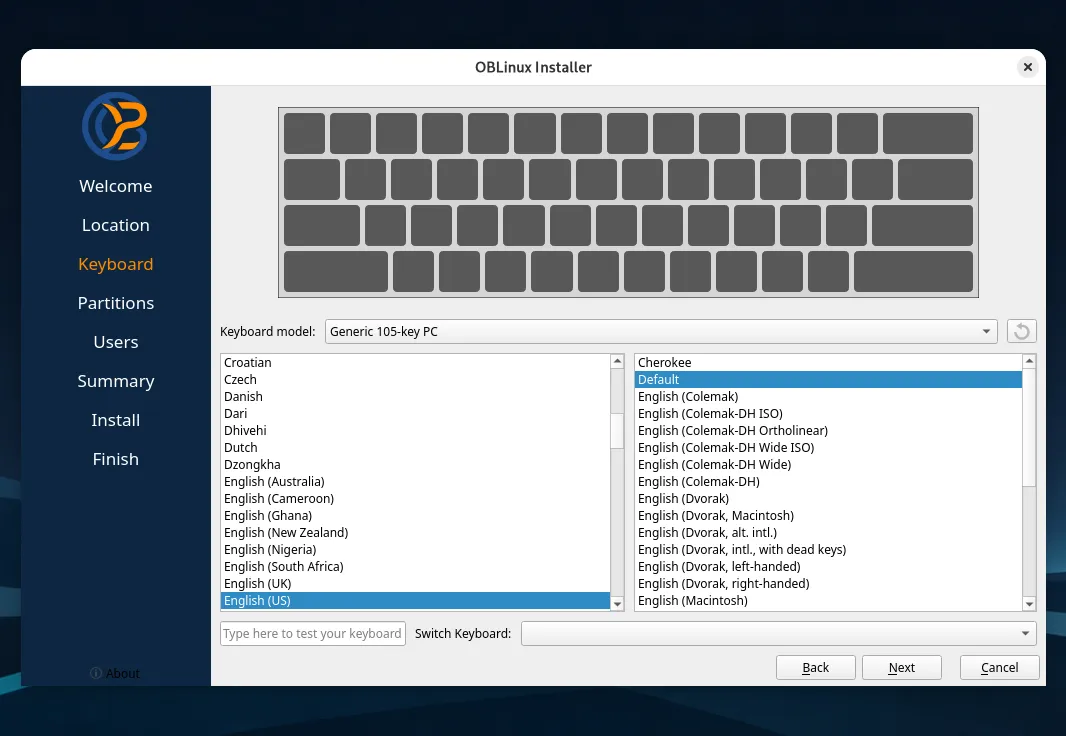Expand the Switch Keyboard combo box
The image size is (1066, 736).
click(x=778, y=633)
